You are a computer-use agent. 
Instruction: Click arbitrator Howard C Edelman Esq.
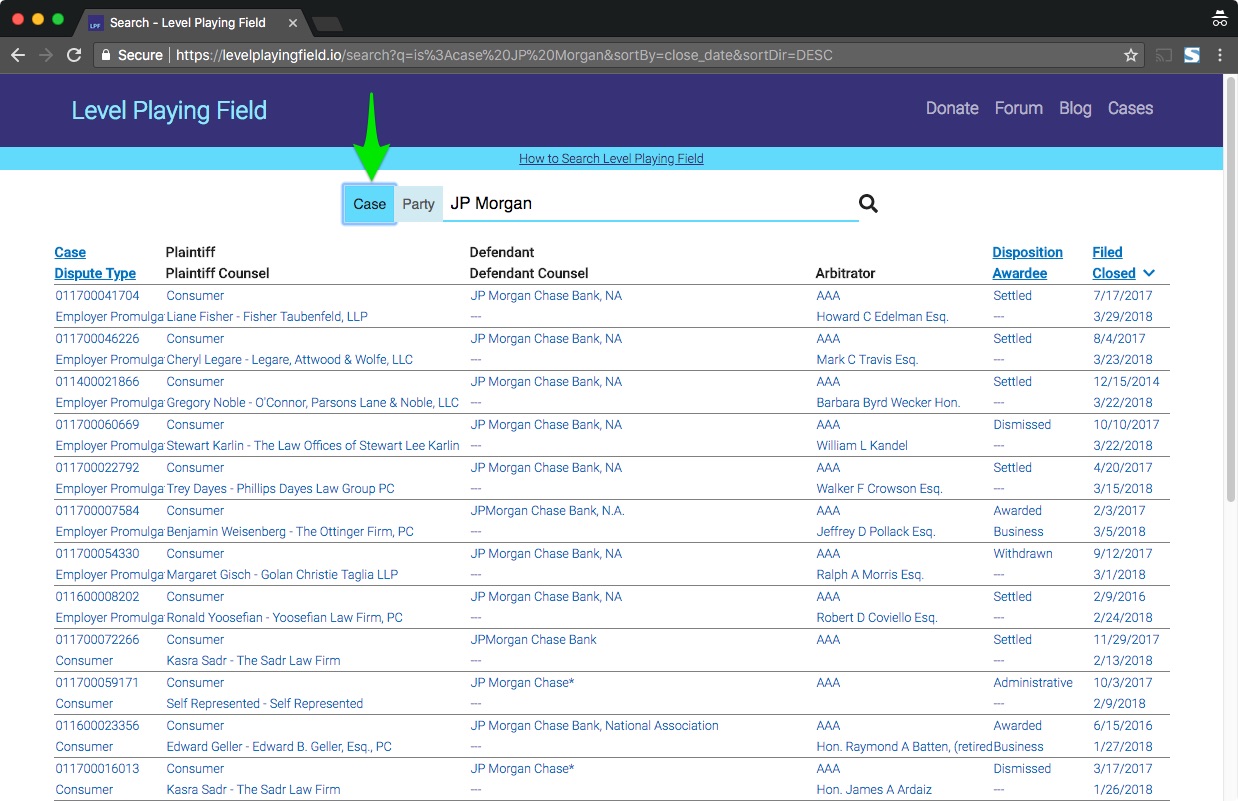[x=882, y=317]
